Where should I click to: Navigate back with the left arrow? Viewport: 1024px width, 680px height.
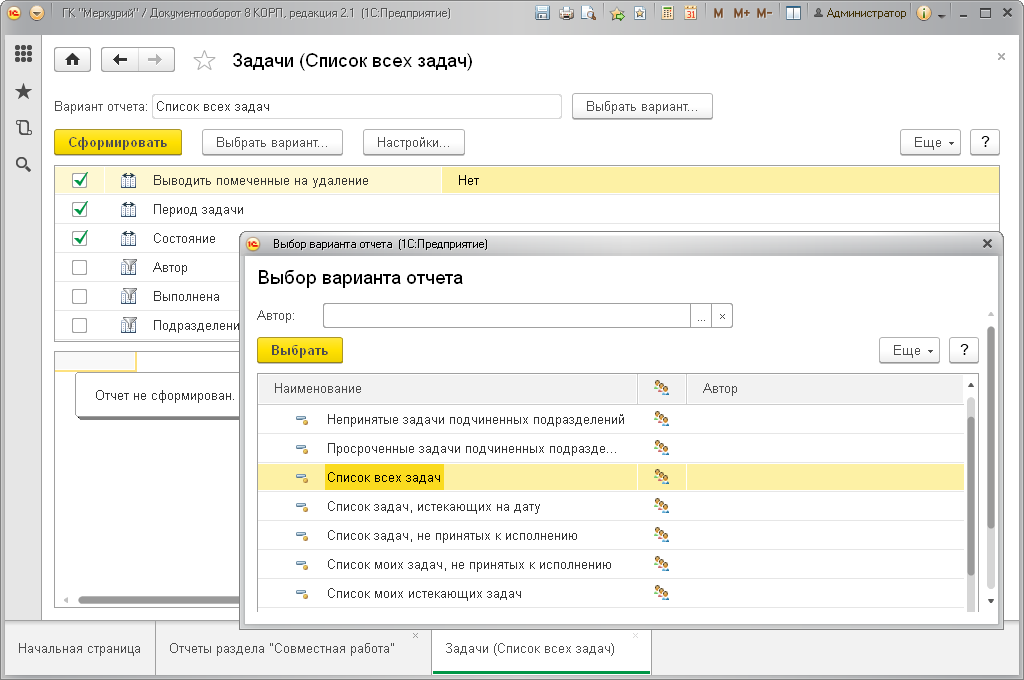point(120,60)
